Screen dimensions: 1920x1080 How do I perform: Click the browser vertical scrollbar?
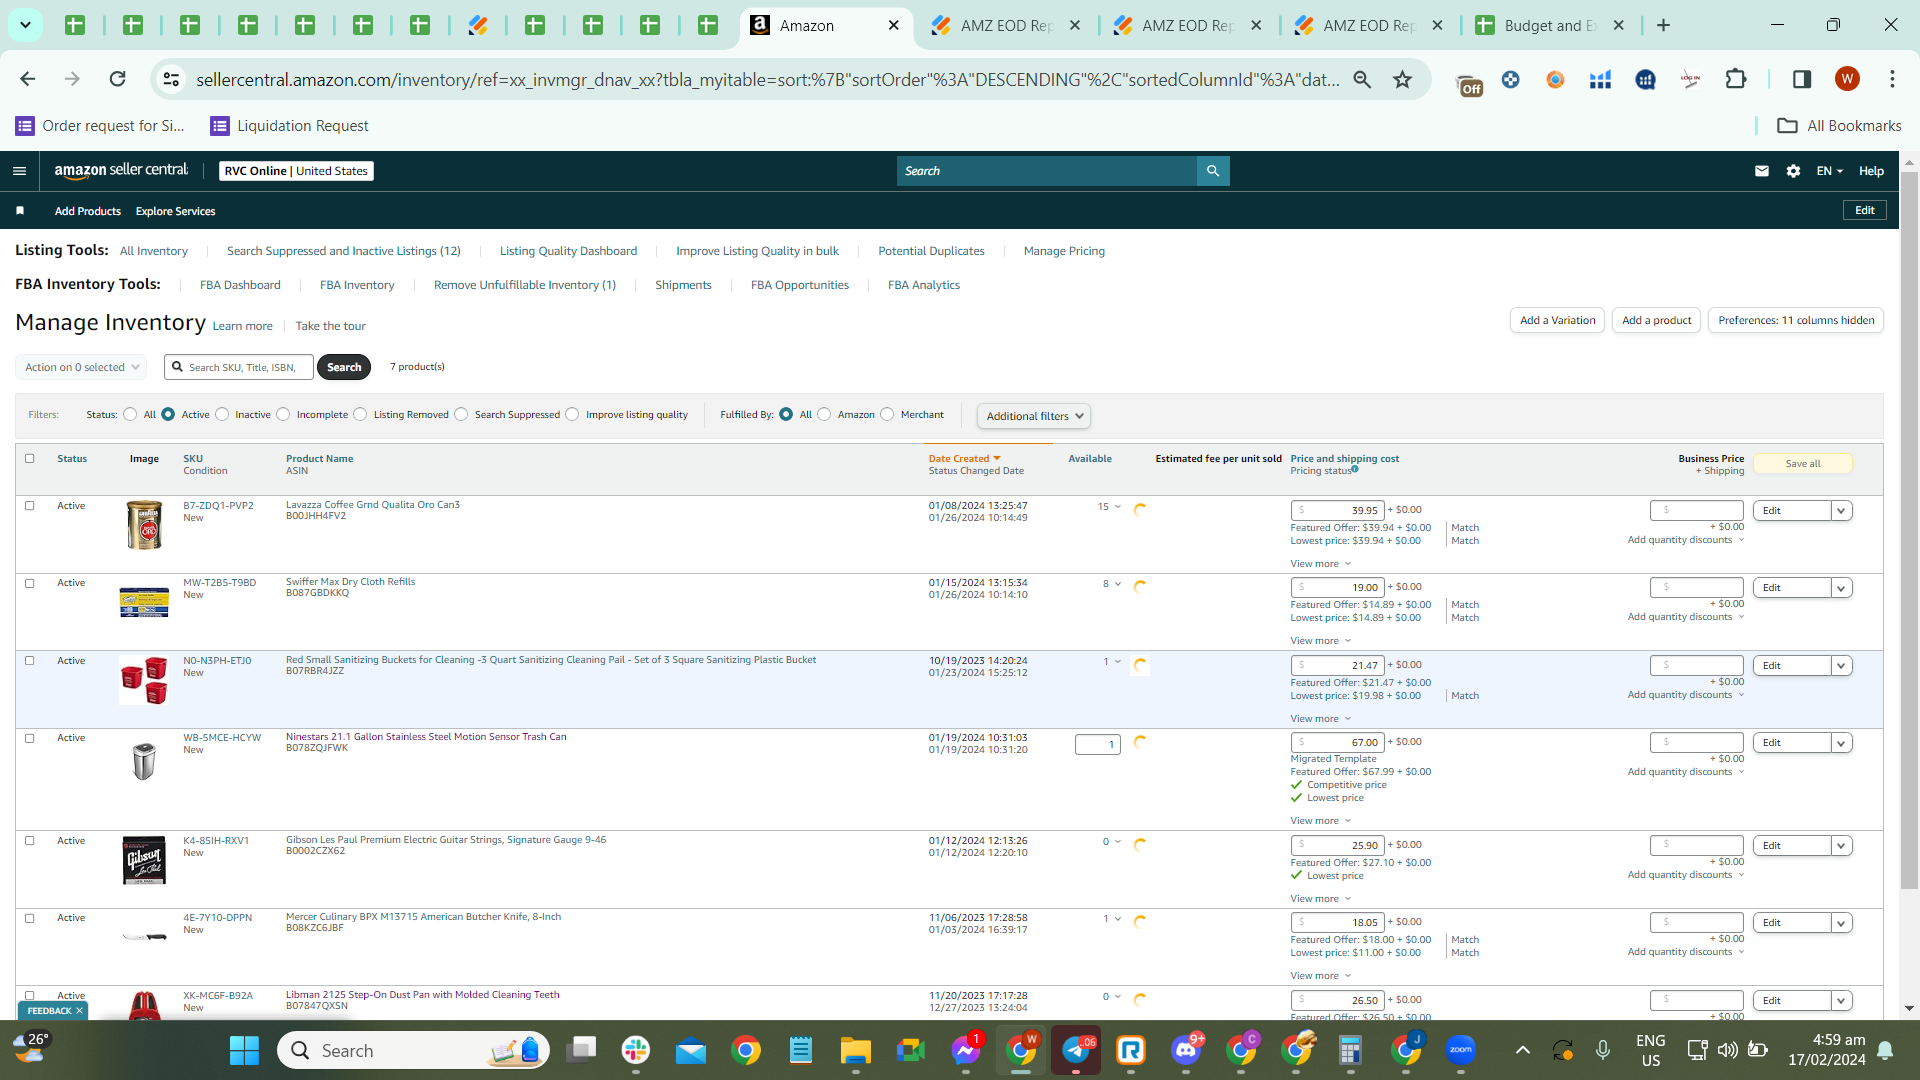[1909, 530]
